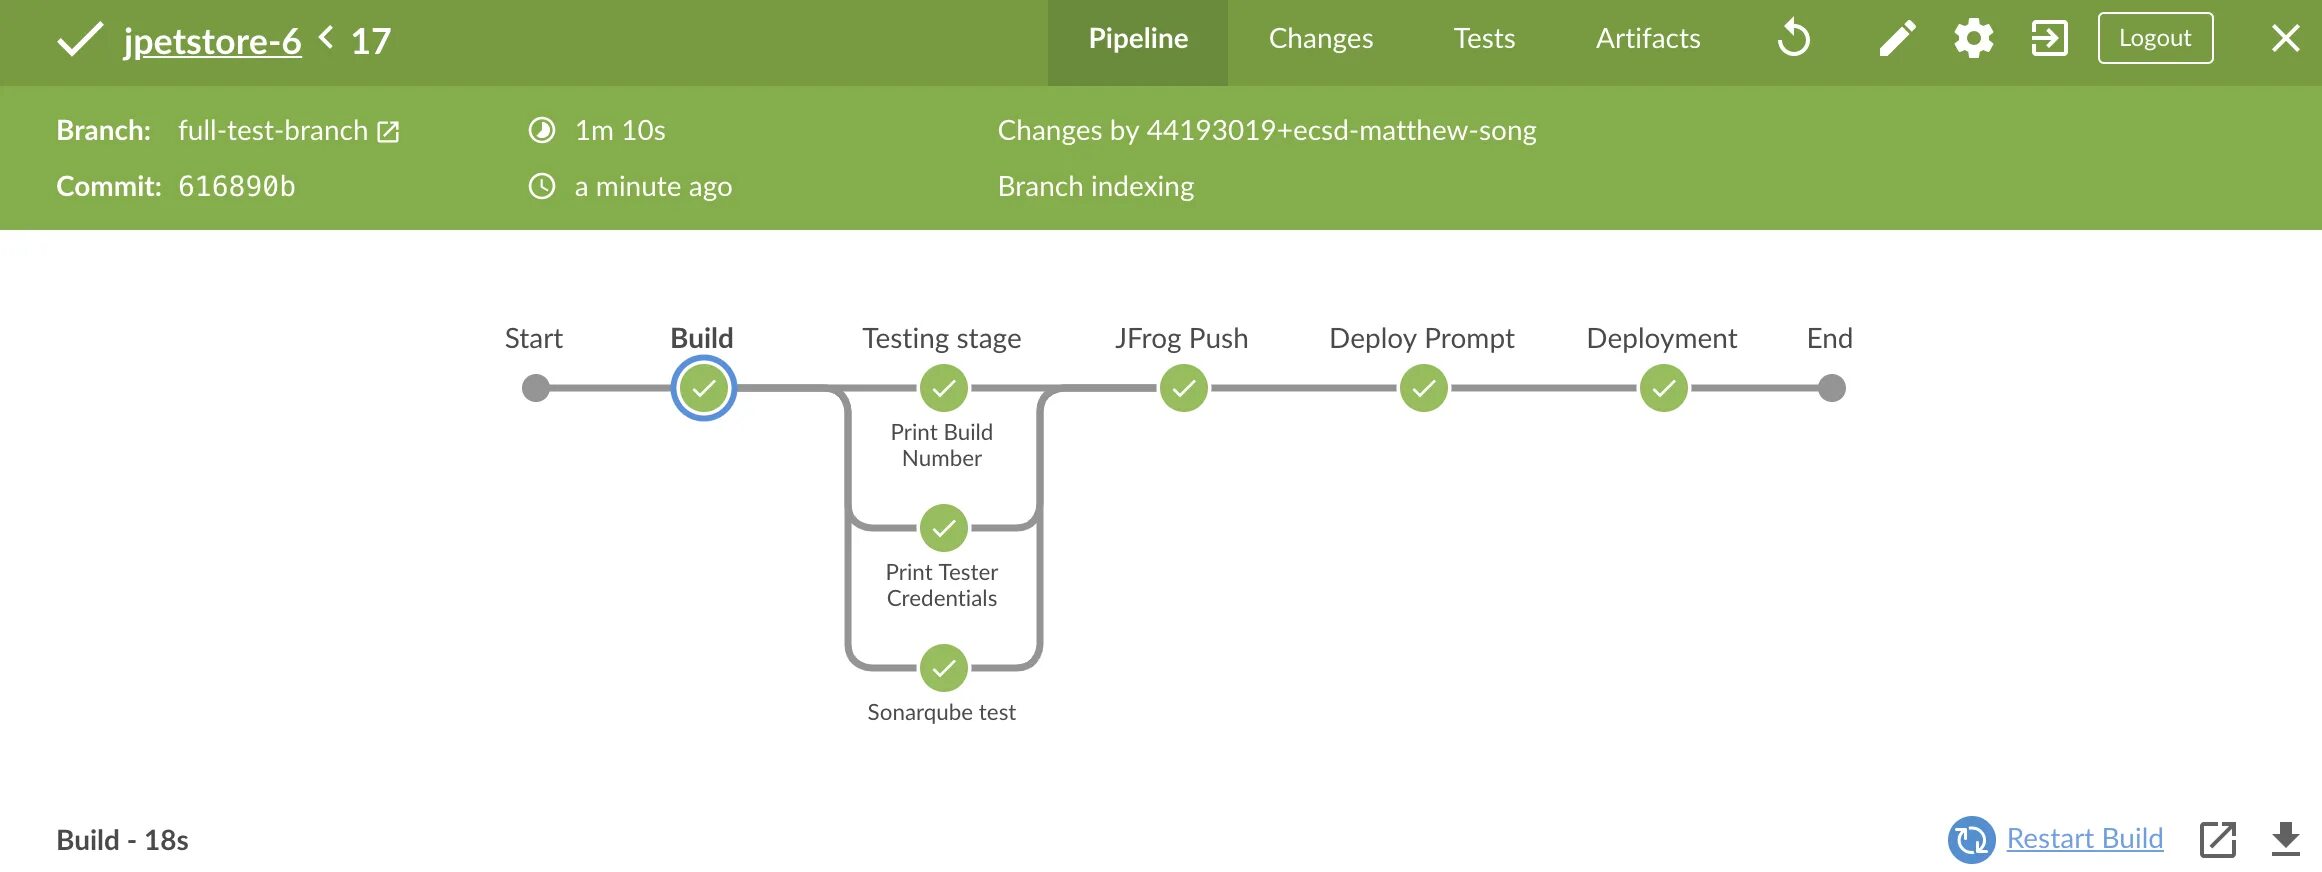The image size is (2322, 872).
Task: Download the build log
Action: click(2285, 839)
